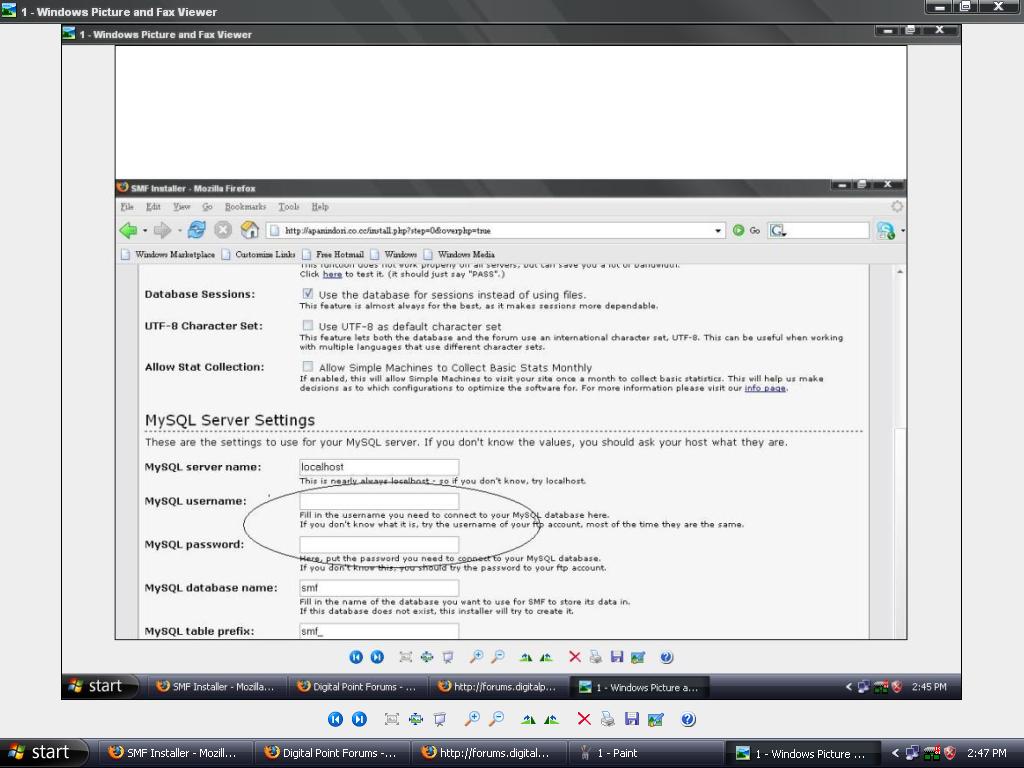Uncheck the Database Sessions checkbox

(308, 294)
